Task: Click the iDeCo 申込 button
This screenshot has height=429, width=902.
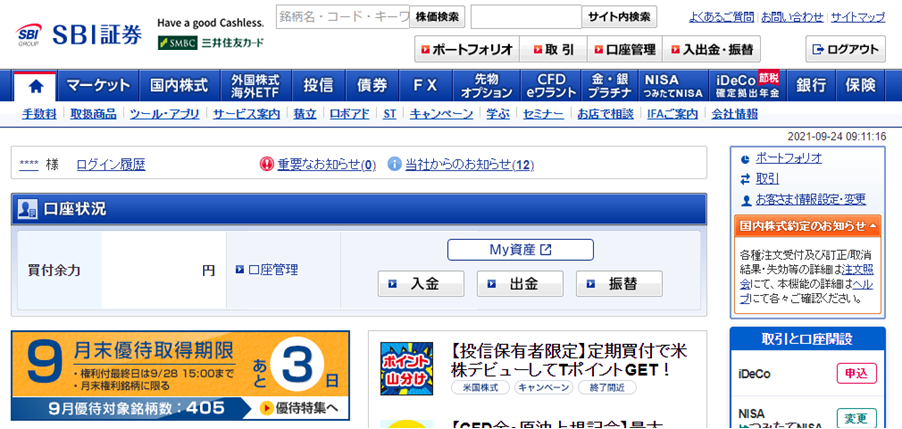Action: coord(856,373)
